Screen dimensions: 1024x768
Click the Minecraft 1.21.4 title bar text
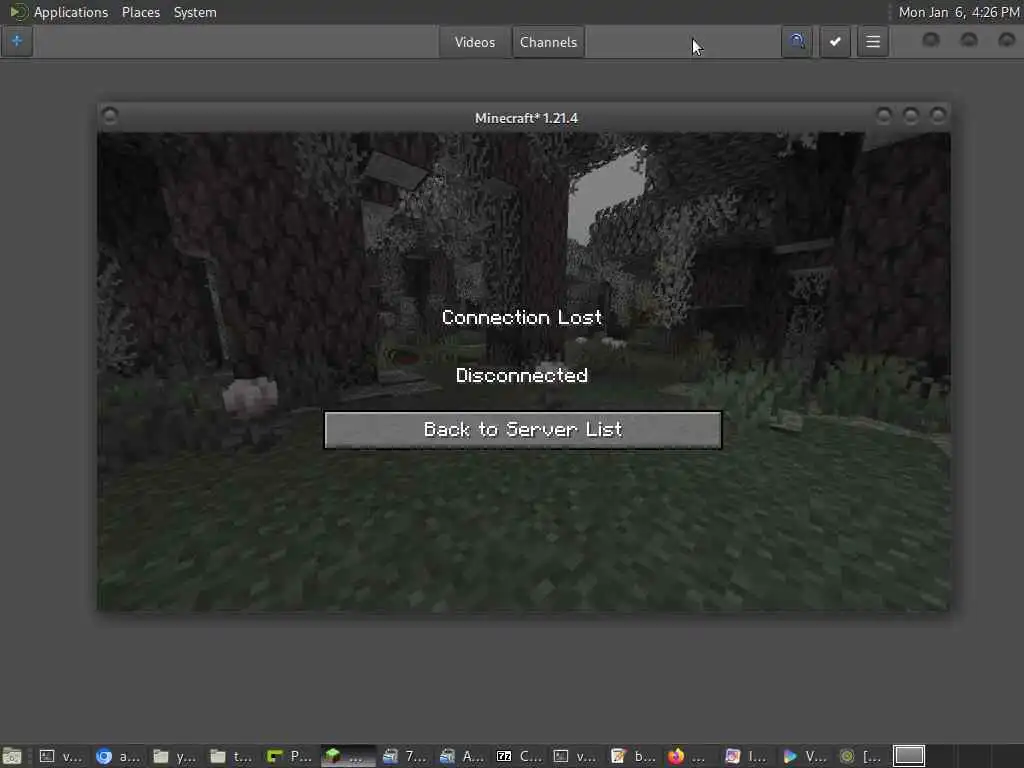coord(526,118)
